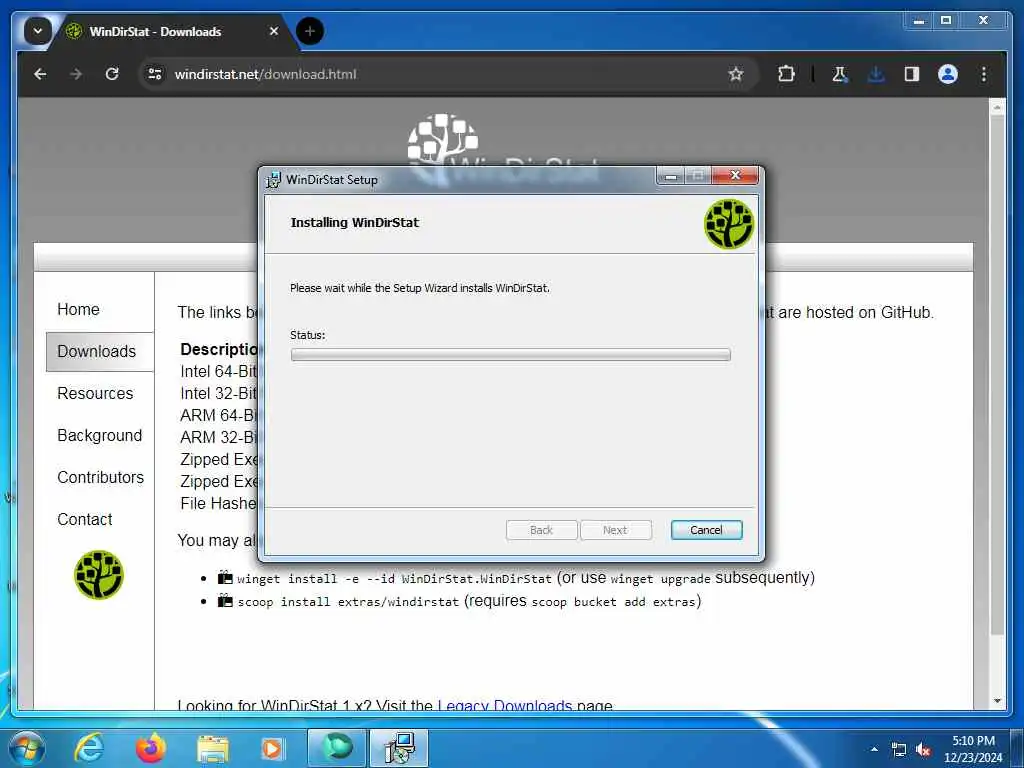Go forward in the browser history
1024x768 pixels.
[76, 74]
